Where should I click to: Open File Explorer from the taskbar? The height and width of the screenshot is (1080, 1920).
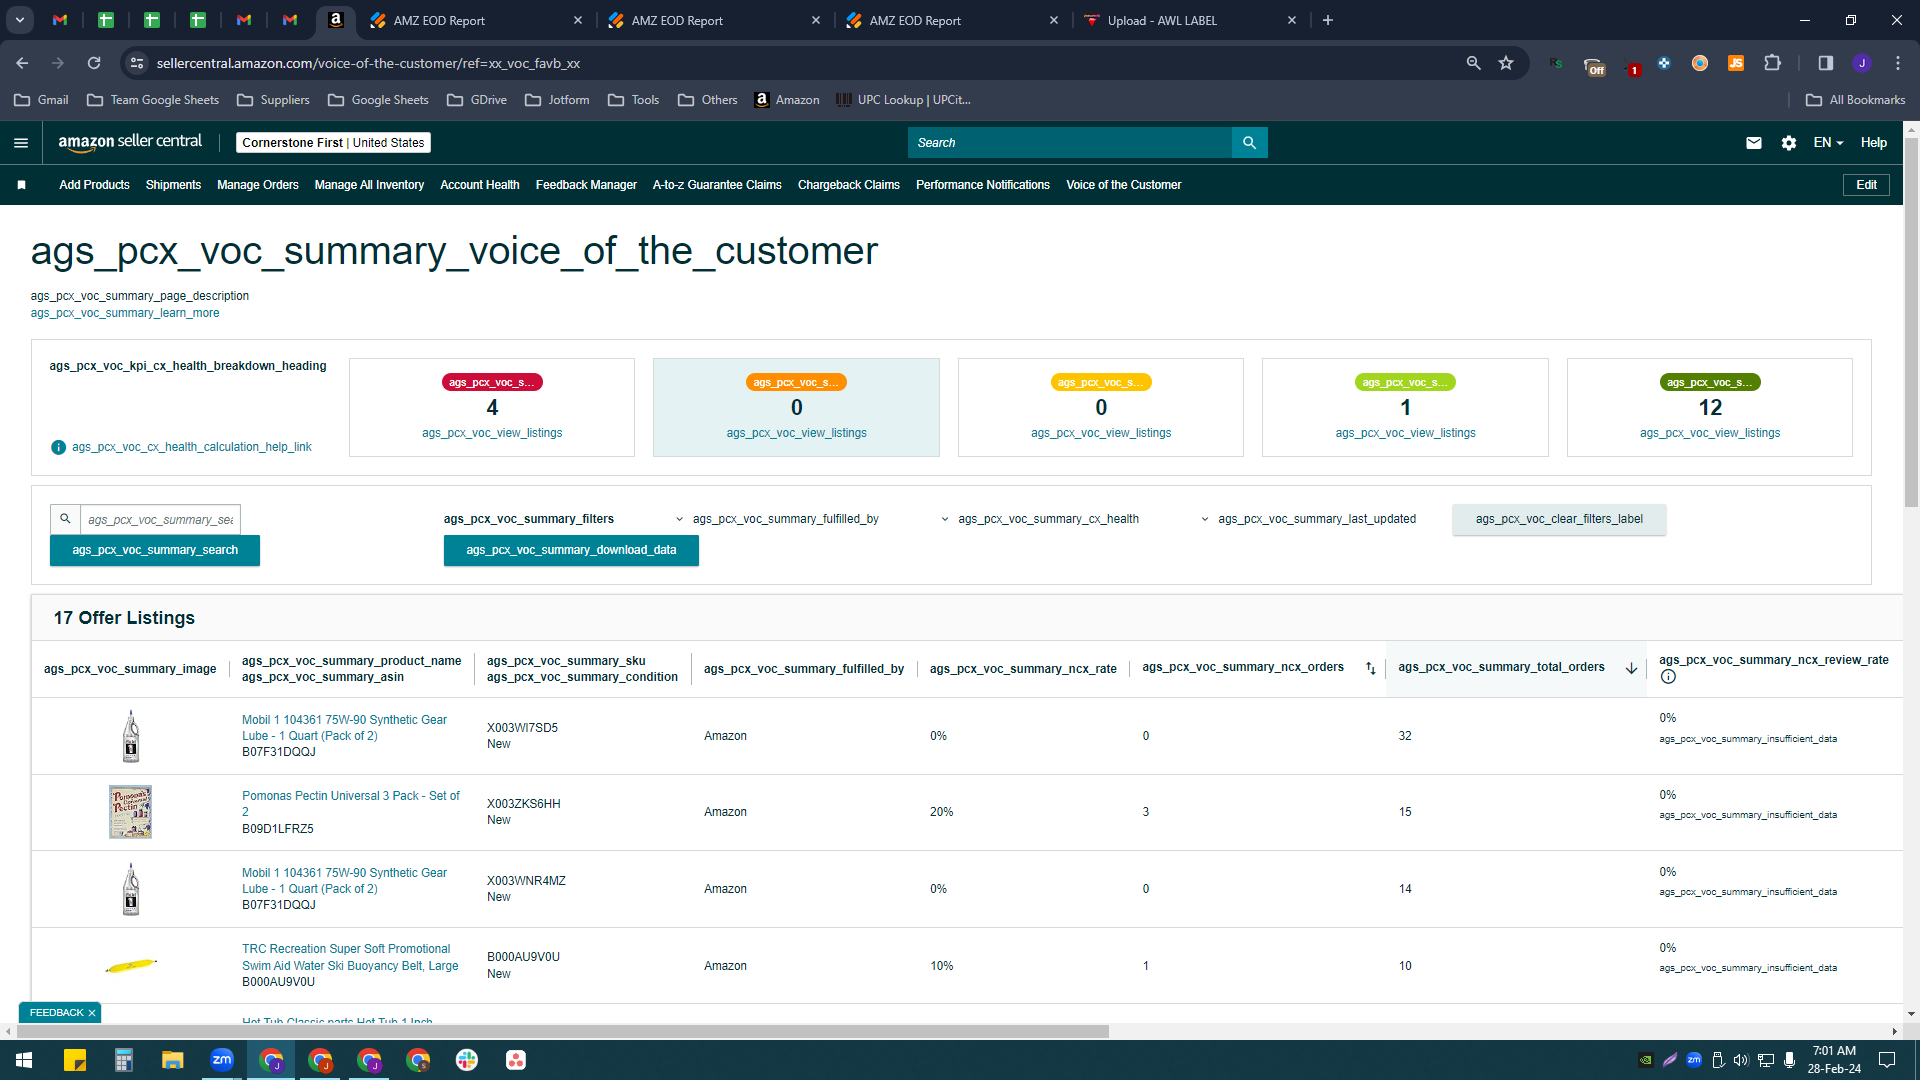pos(173,1060)
